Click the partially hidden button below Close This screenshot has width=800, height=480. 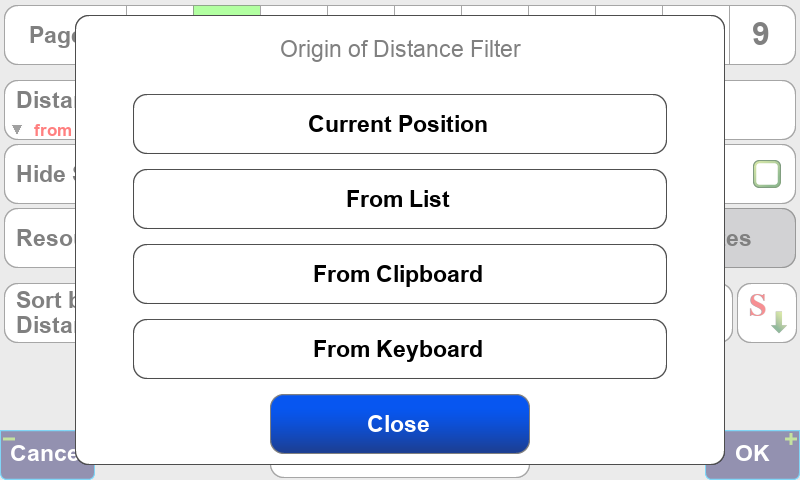pyautogui.click(x=399, y=469)
